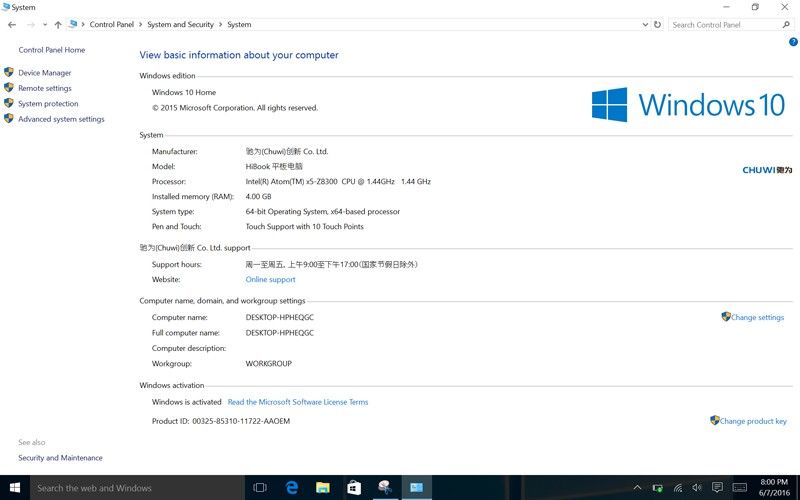
Task: Go back with the back arrow
Action: click(x=12, y=24)
